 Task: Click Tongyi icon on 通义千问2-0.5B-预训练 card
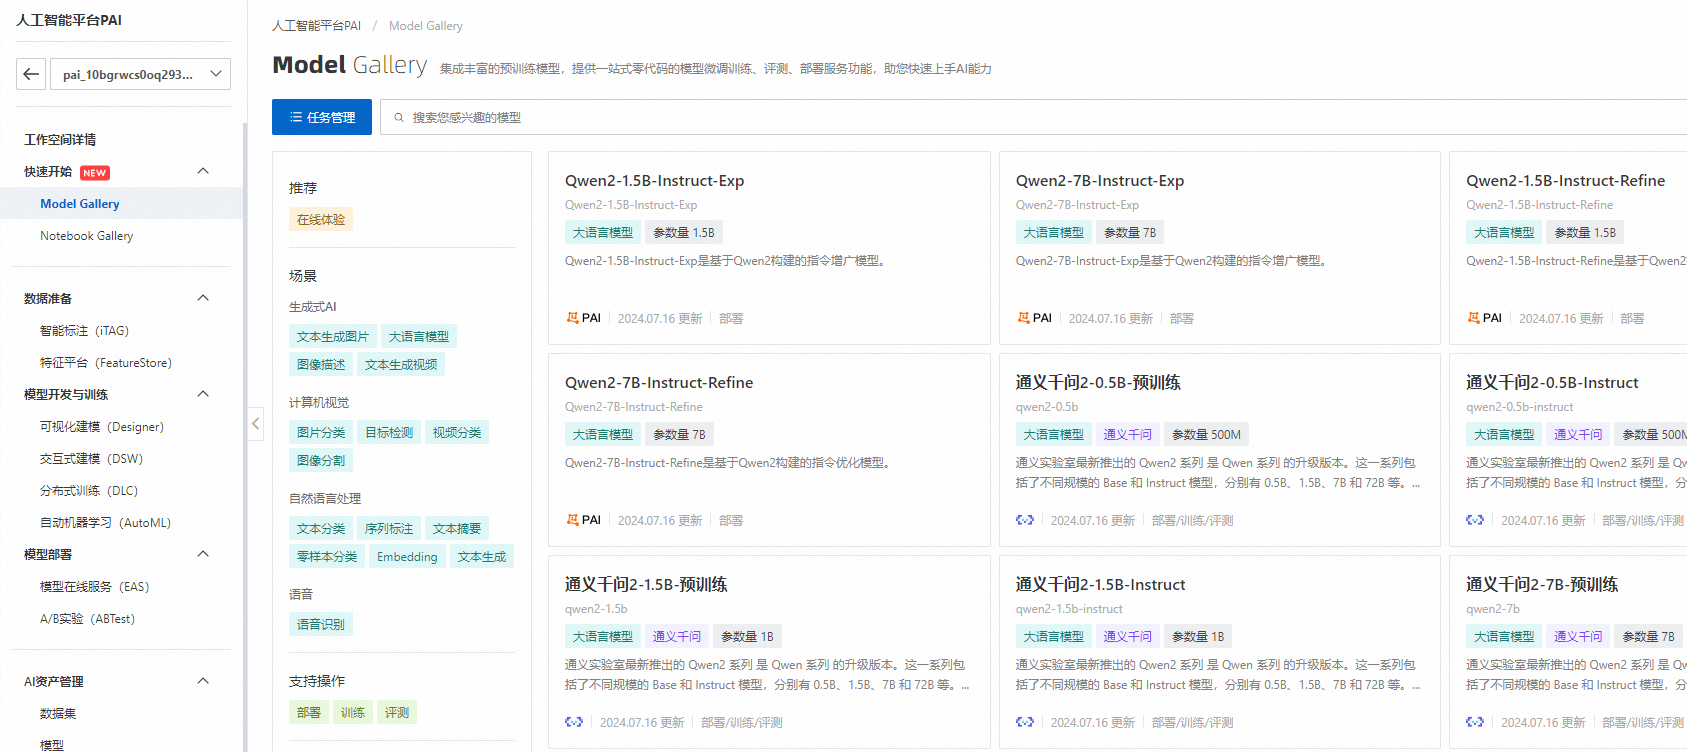pos(1025,520)
